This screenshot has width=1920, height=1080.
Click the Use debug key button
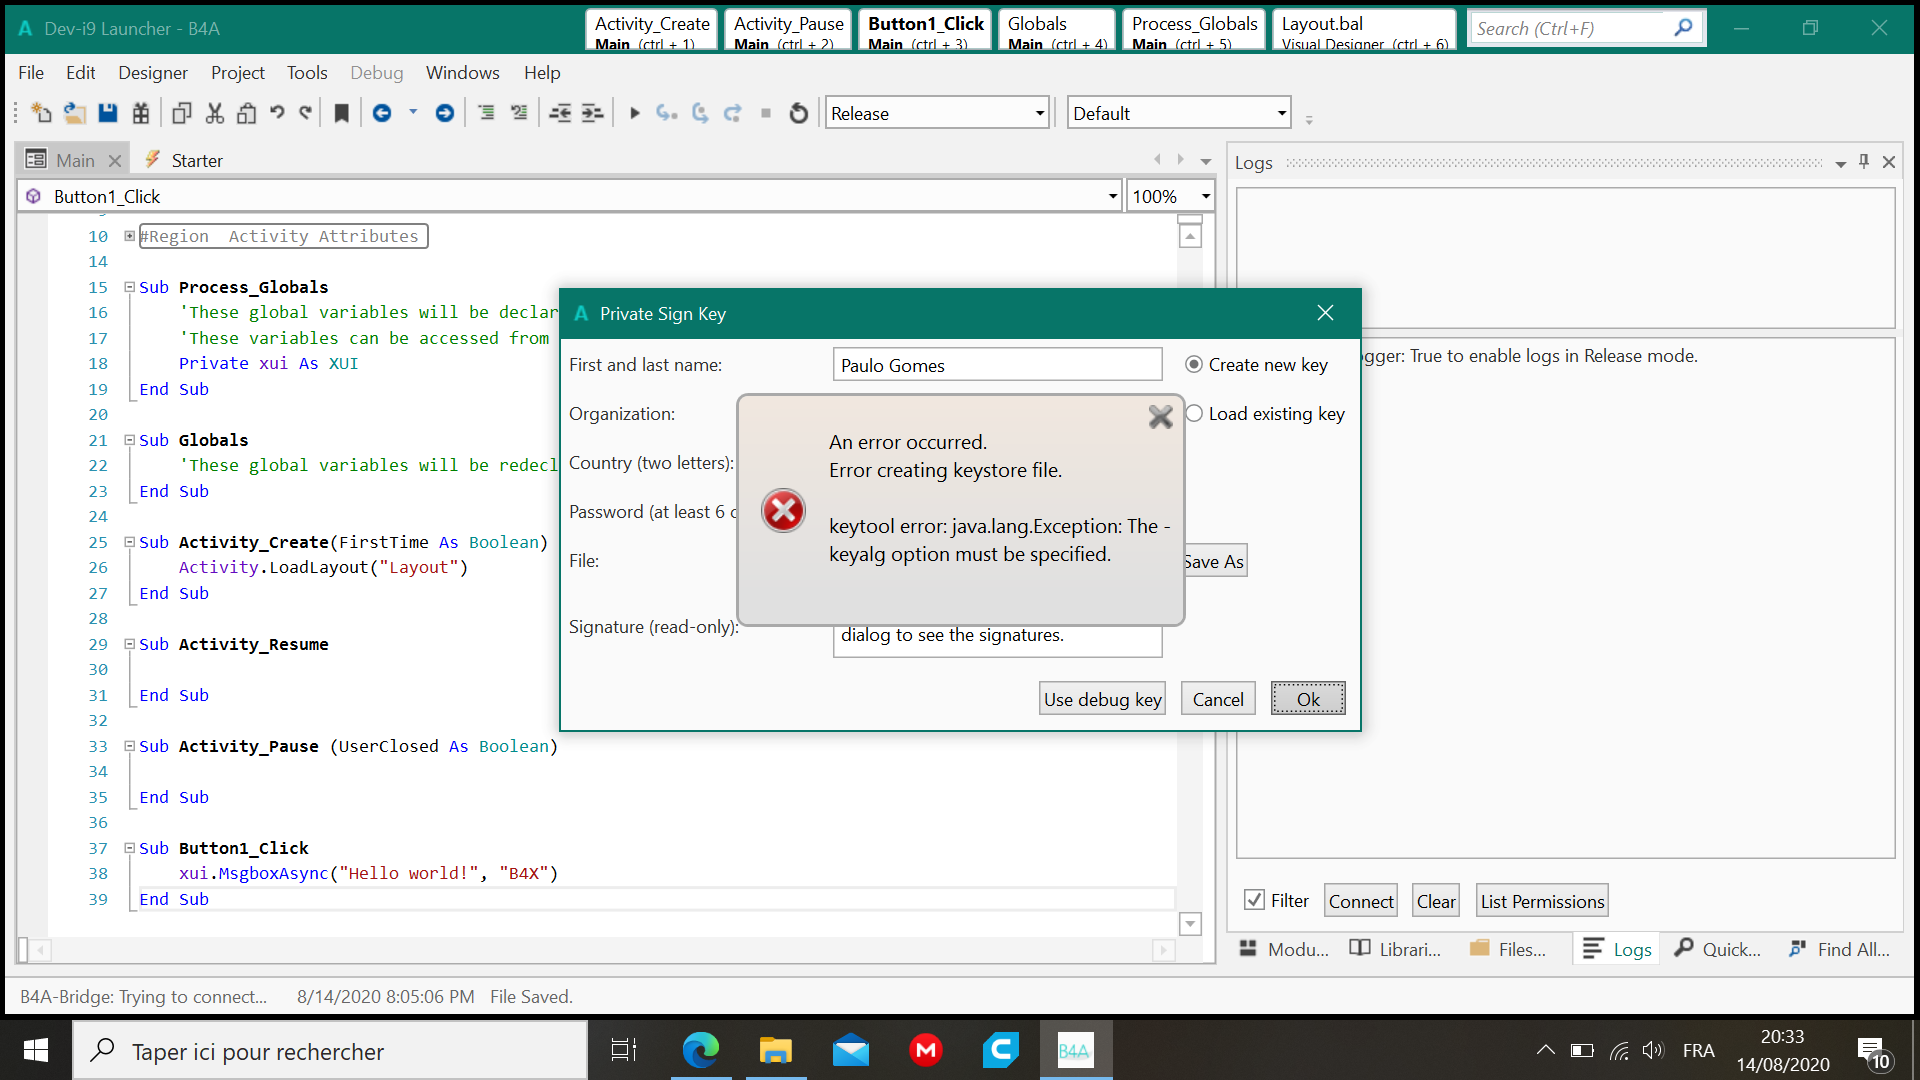1102,699
